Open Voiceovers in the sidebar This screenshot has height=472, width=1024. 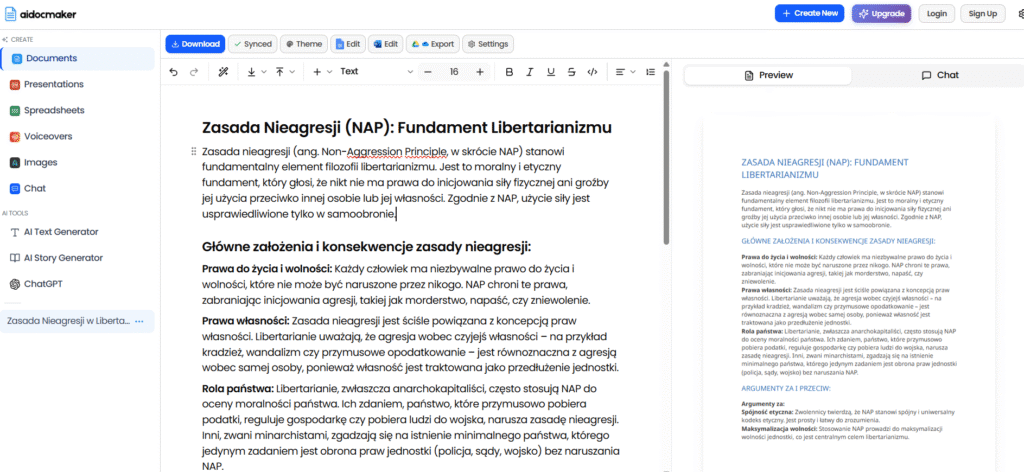point(78,136)
